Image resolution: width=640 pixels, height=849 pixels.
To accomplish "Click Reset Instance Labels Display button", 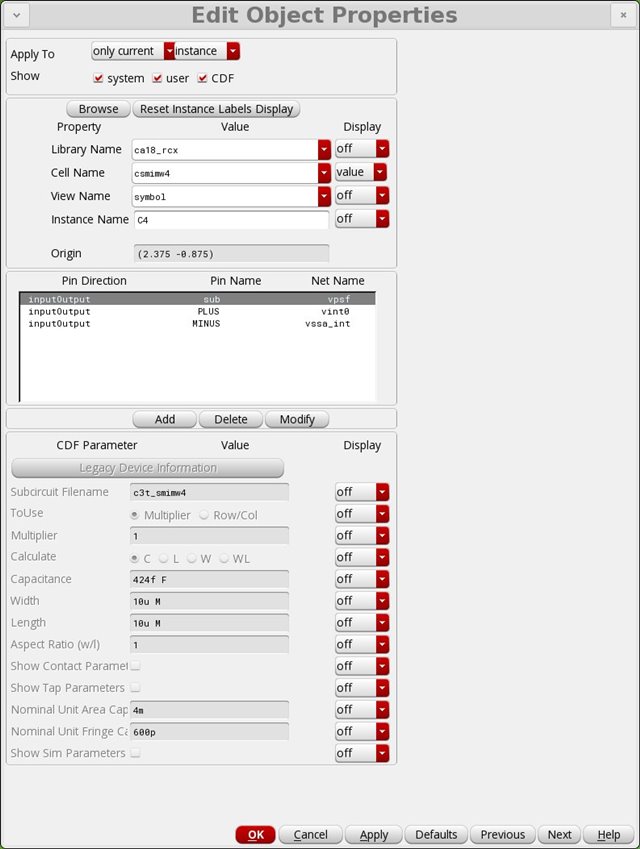I will click(x=216, y=109).
